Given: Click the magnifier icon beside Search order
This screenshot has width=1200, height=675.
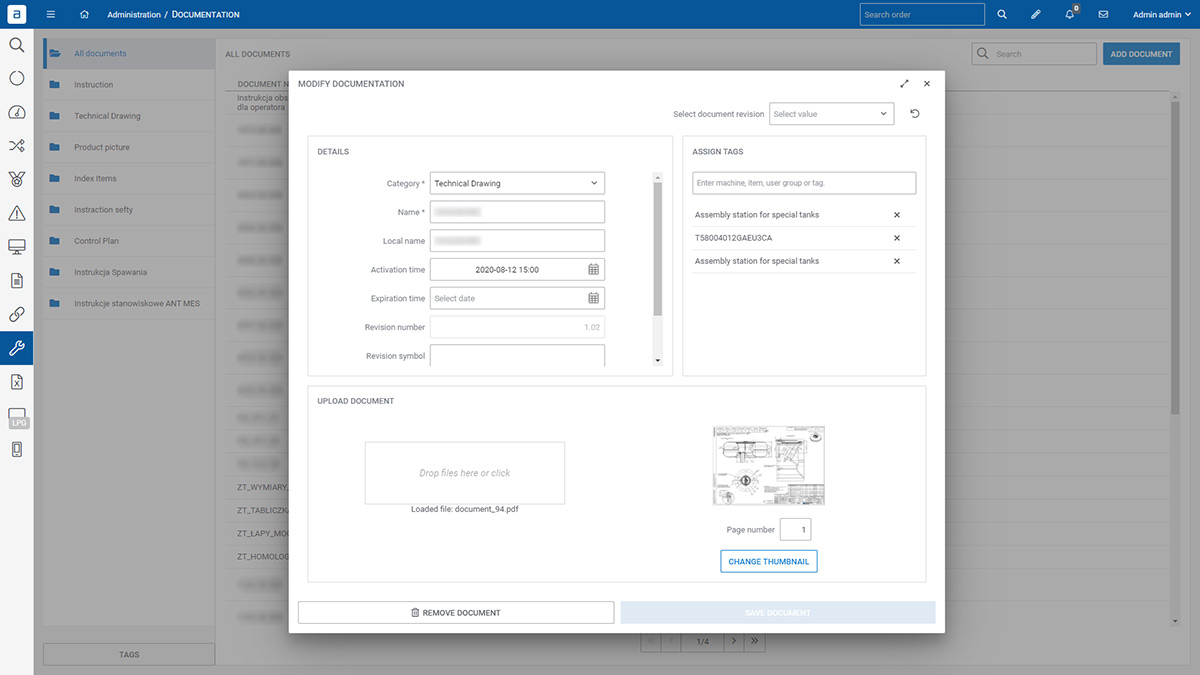Looking at the screenshot, I should pyautogui.click(x=1002, y=14).
